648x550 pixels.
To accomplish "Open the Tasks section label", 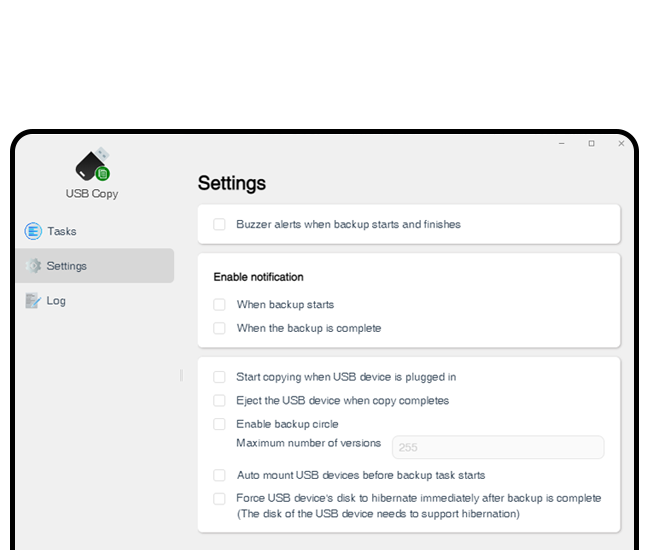I will tap(61, 231).
